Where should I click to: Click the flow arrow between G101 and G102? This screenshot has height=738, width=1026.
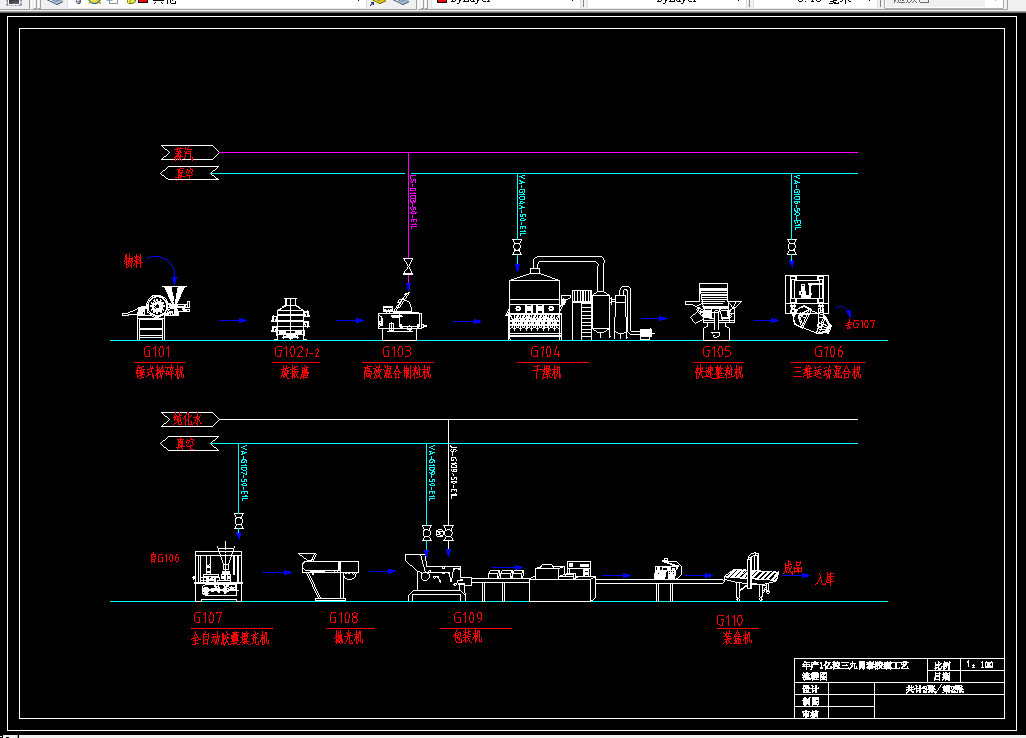(233, 321)
